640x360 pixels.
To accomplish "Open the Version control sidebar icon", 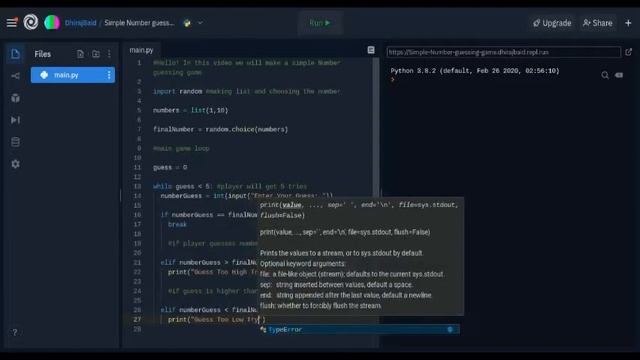I will pos(16,76).
